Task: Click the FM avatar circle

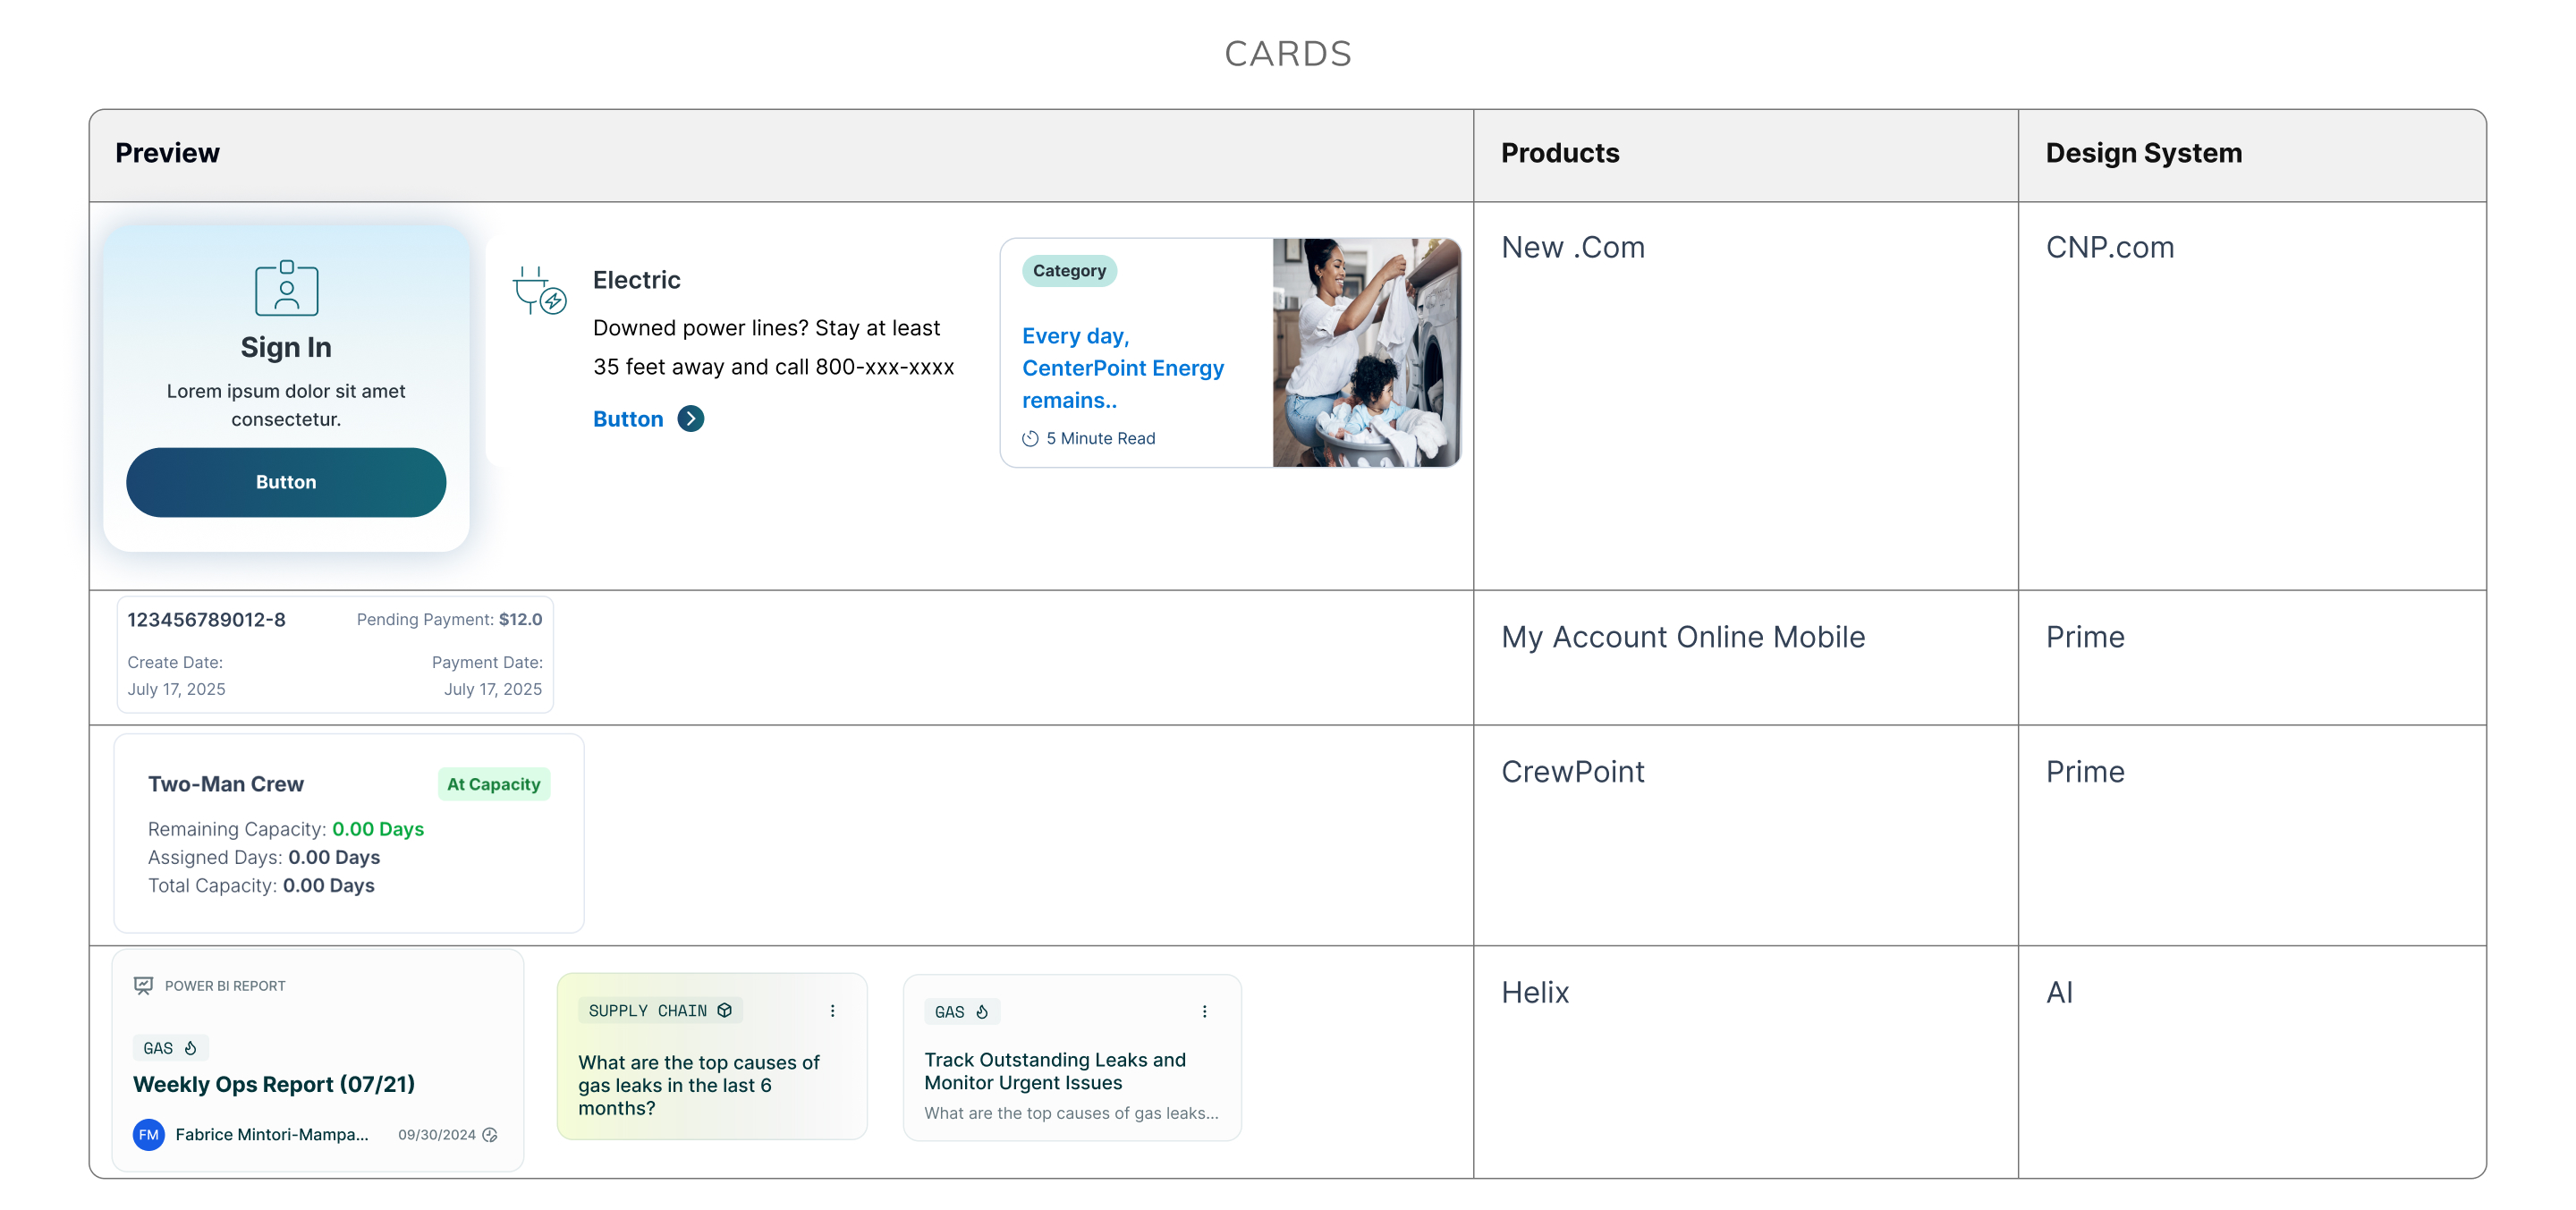Action: pos(149,1134)
